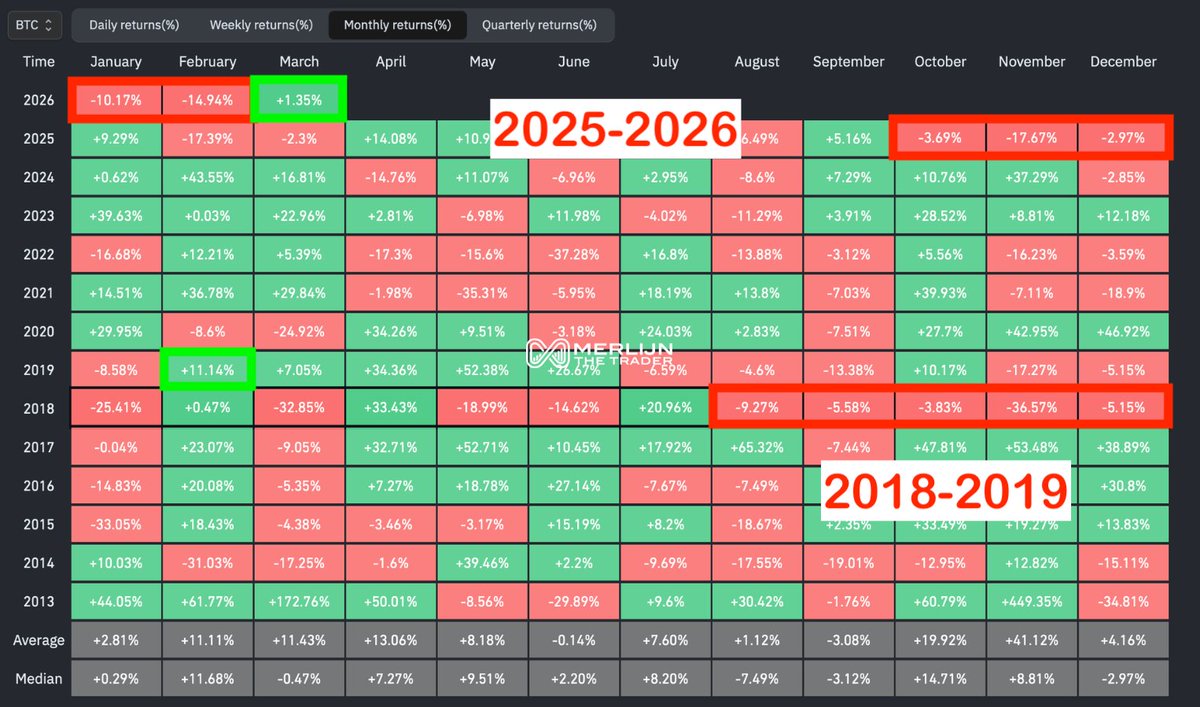The width and height of the screenshot is (1200, 707).
Task: Select the Median August value -7.49%
Action: click(757, 679)
